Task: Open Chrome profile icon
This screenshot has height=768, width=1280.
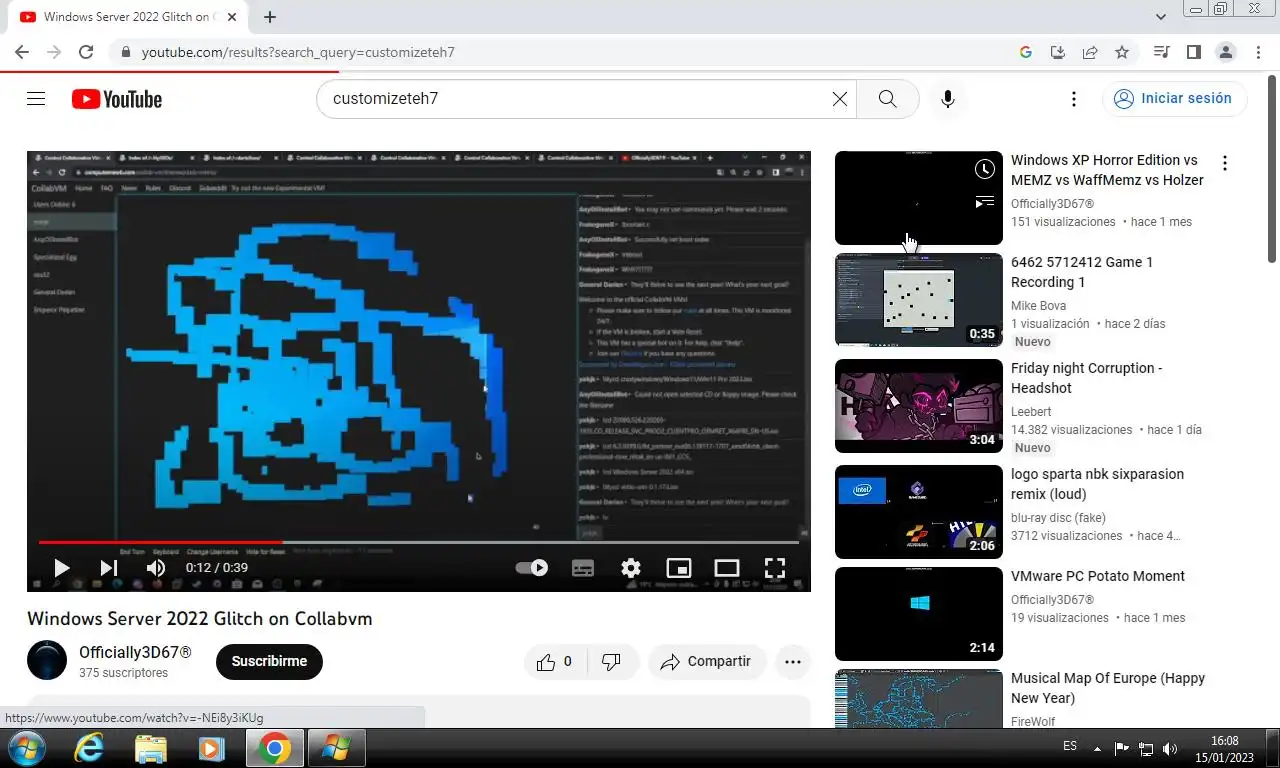Action: (x=1225, y=52)
